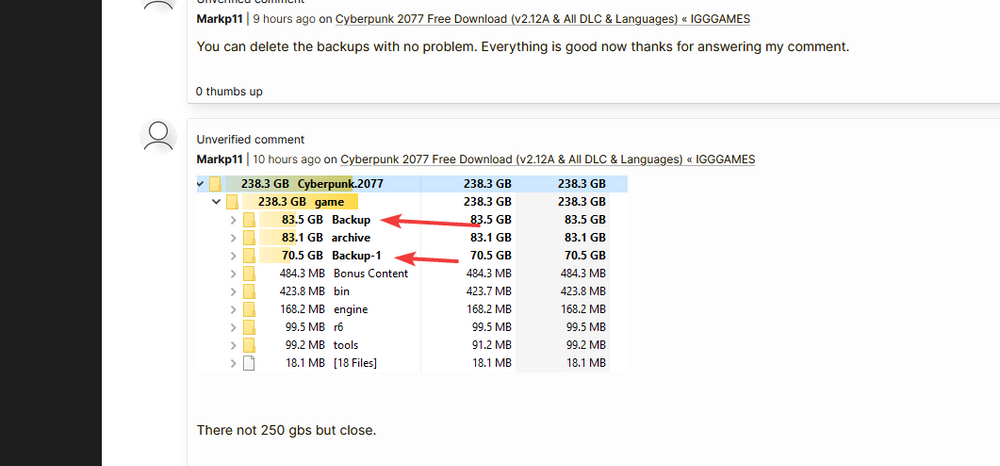Viewport: 1000px width, 466px height.
Task: Expand the tools folder chevron
Action: 233,345
